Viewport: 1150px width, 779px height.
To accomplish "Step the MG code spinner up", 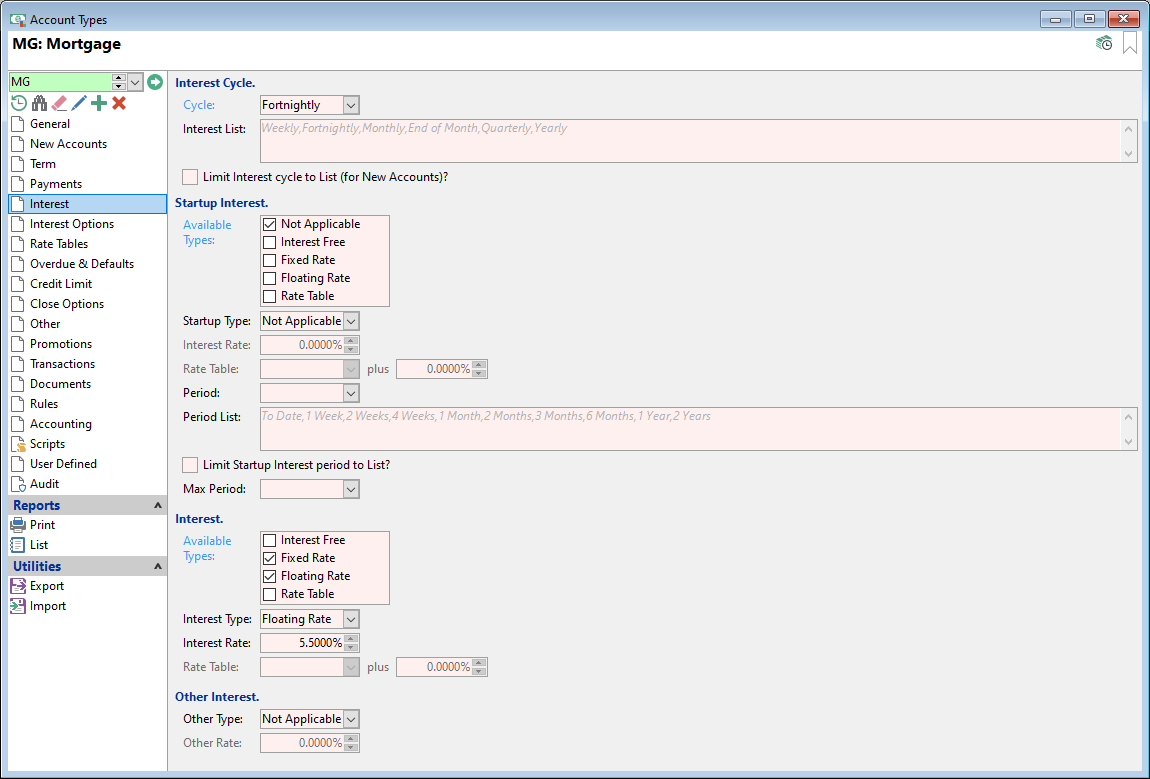I will [119, 78].
